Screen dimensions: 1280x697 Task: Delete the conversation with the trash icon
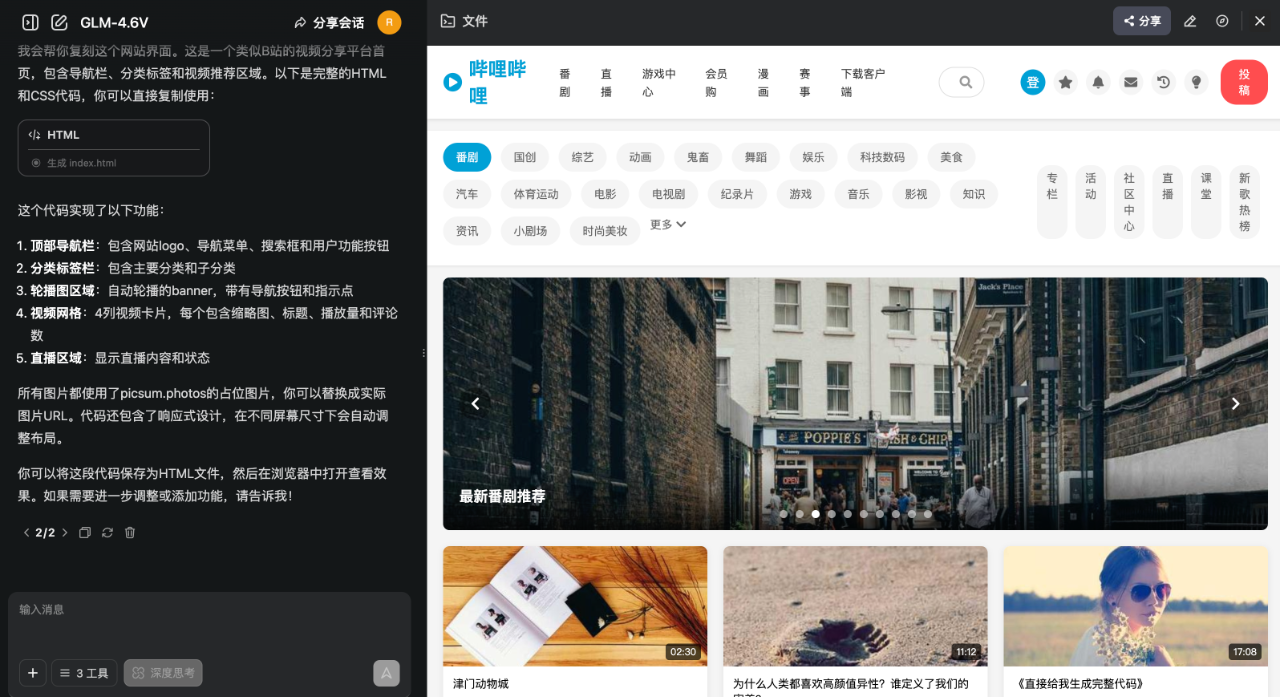click(x=130, y=532)
